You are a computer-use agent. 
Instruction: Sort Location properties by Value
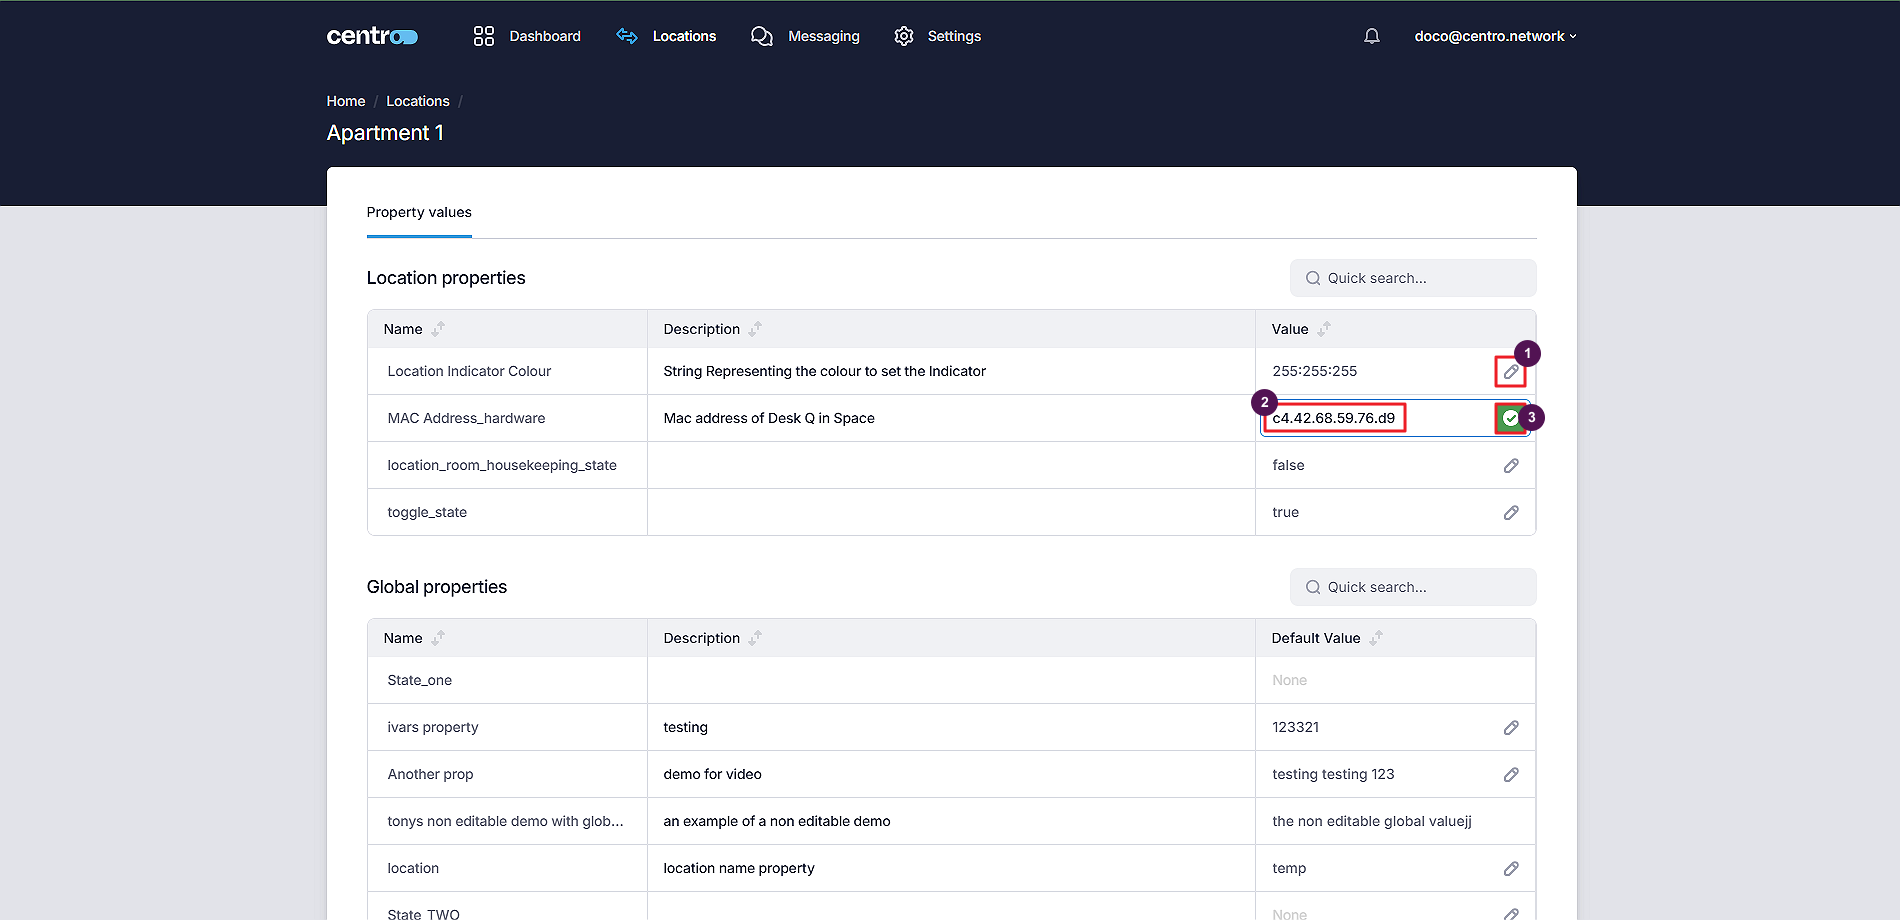1324,329
